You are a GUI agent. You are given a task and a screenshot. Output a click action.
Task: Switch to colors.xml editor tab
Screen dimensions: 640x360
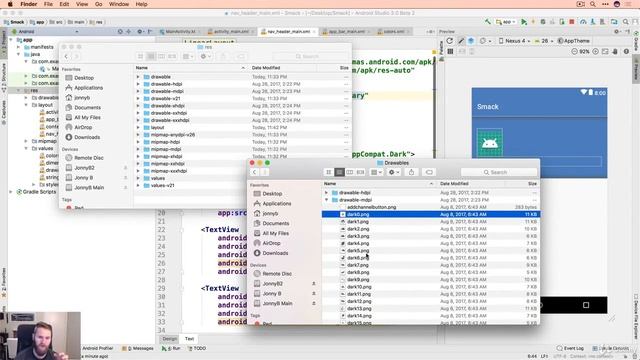pyautogui.click(x=392, y=31)
